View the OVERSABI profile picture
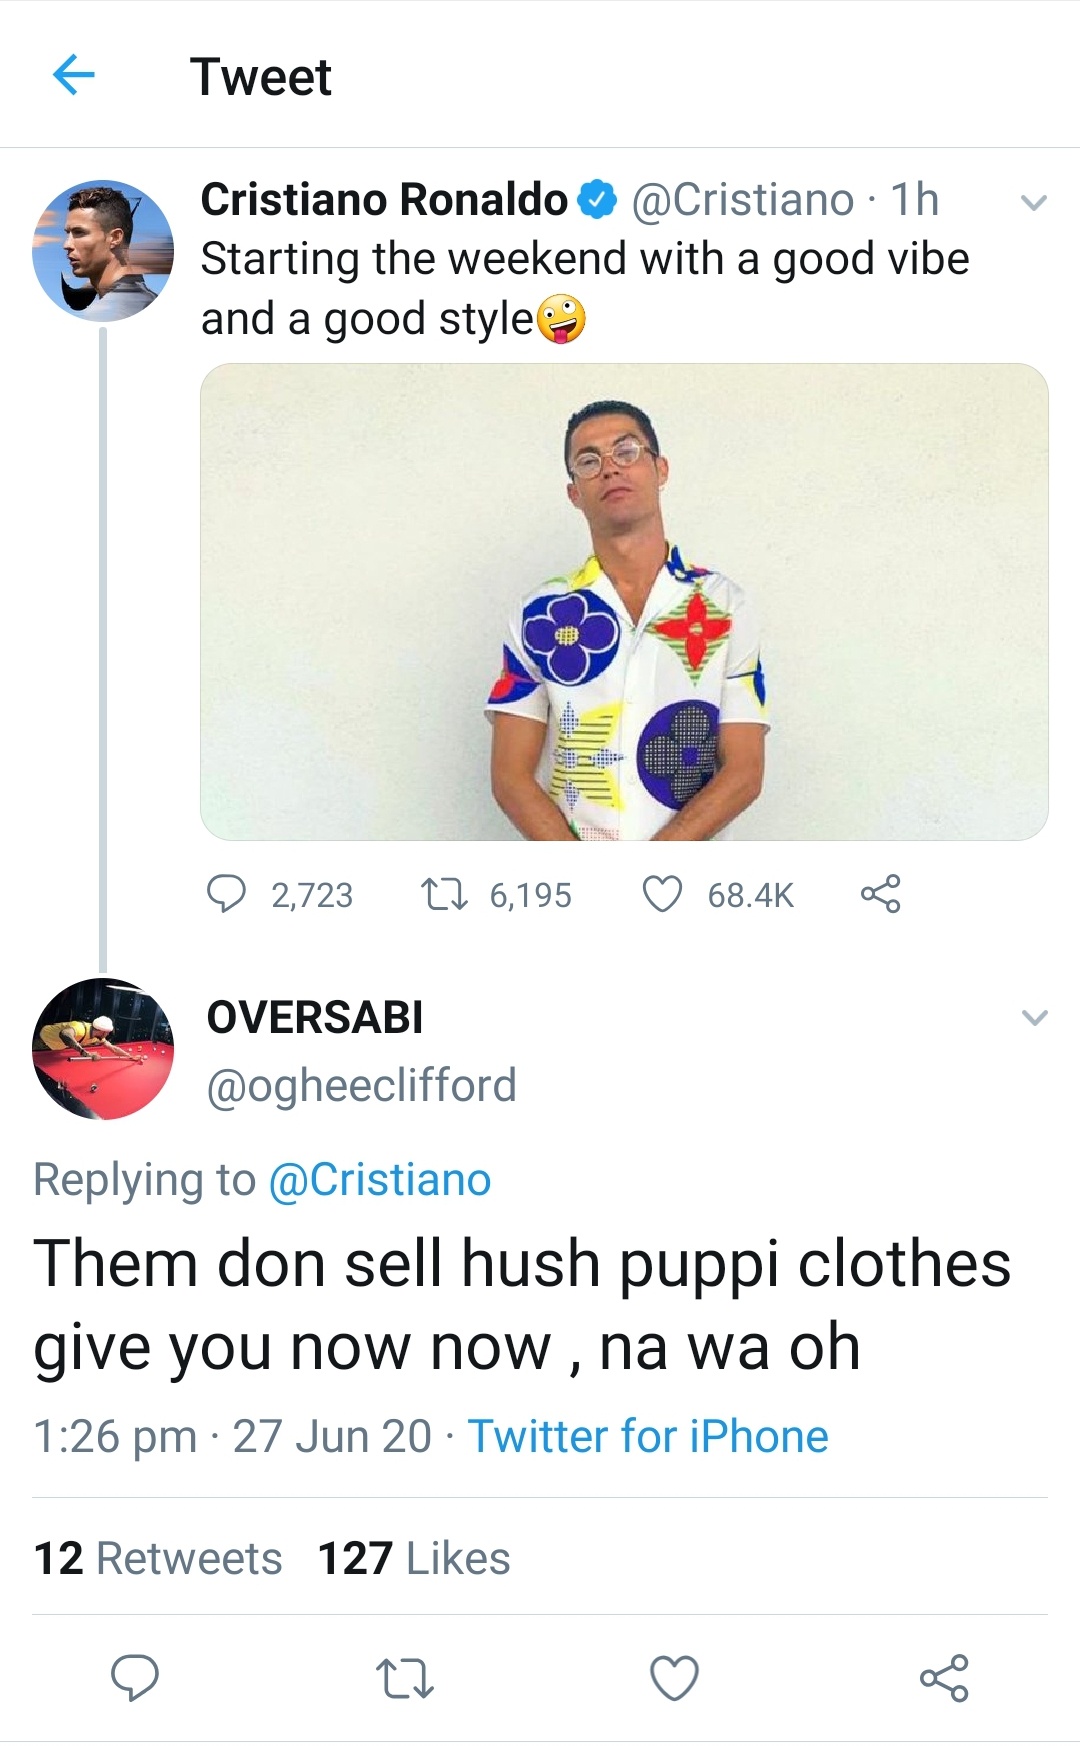 (x=103, y=1048)
